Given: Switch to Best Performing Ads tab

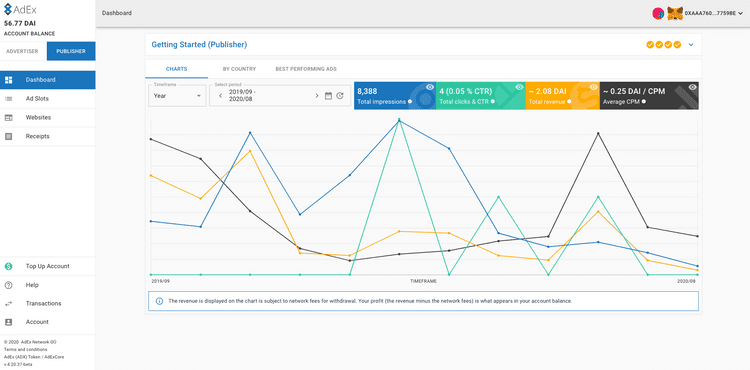Looking at the screenshot, I should [x=306, y=69].
